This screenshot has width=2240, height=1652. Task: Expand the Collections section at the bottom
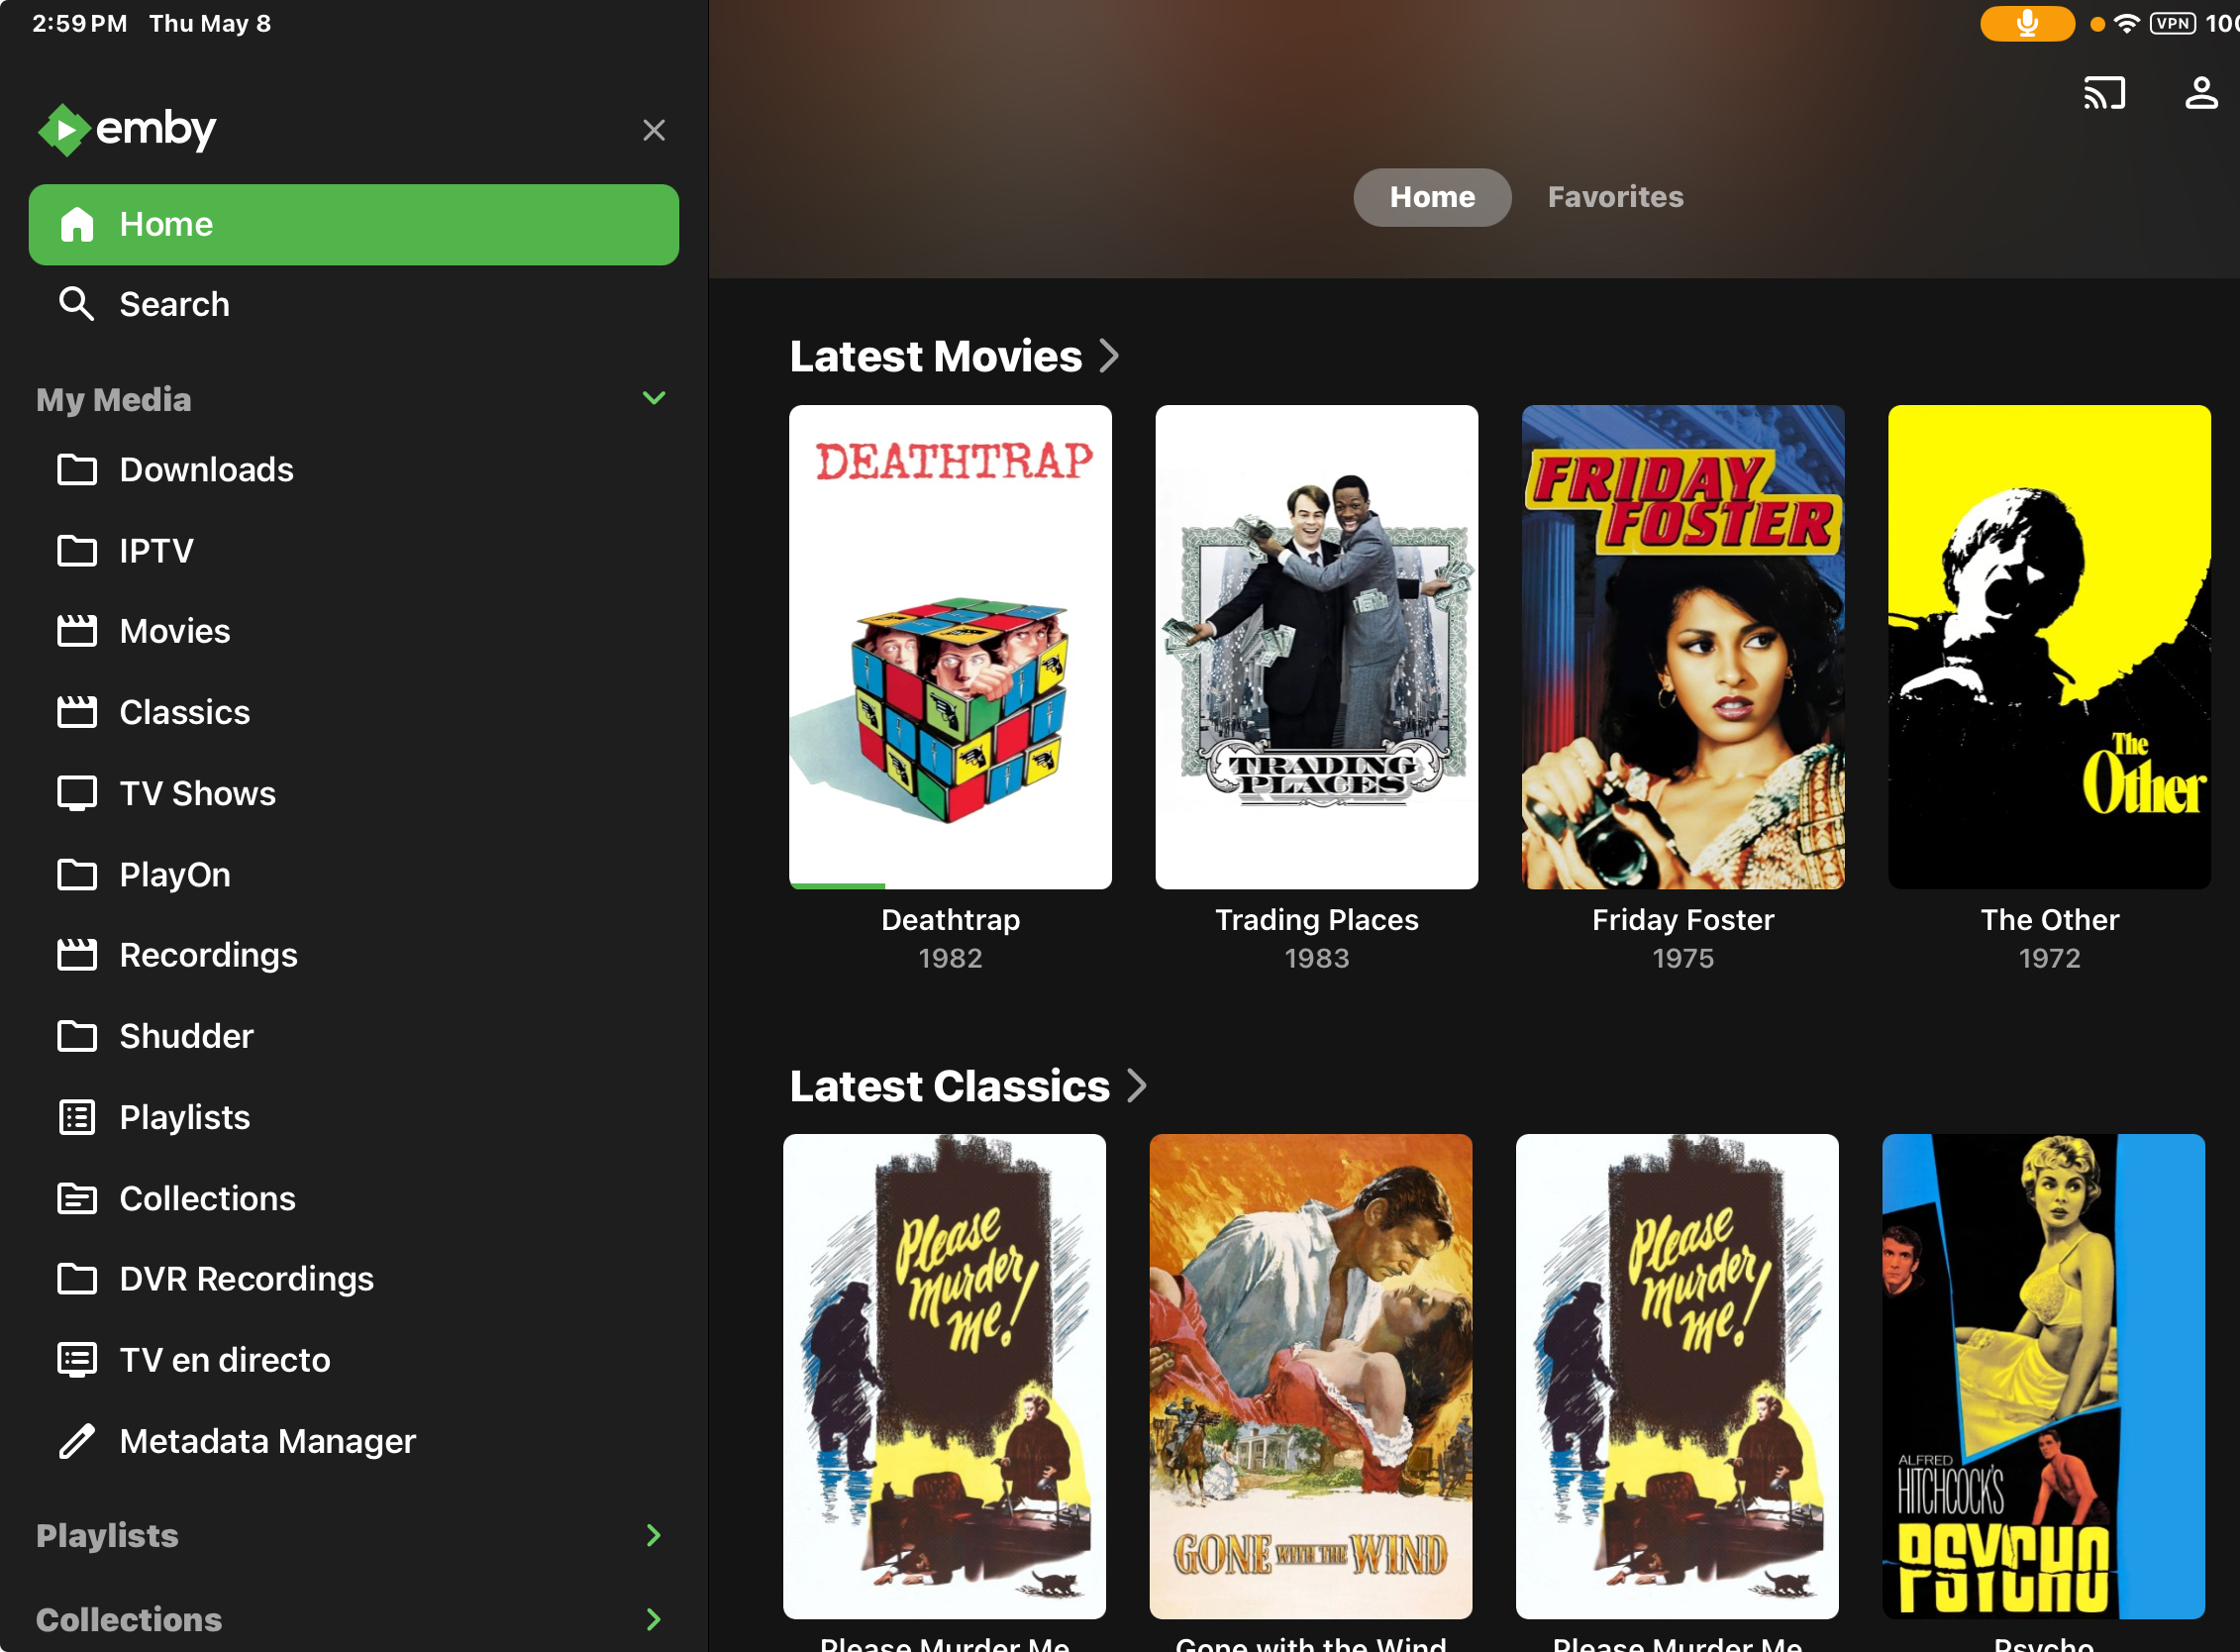(x=654, y=1619)
